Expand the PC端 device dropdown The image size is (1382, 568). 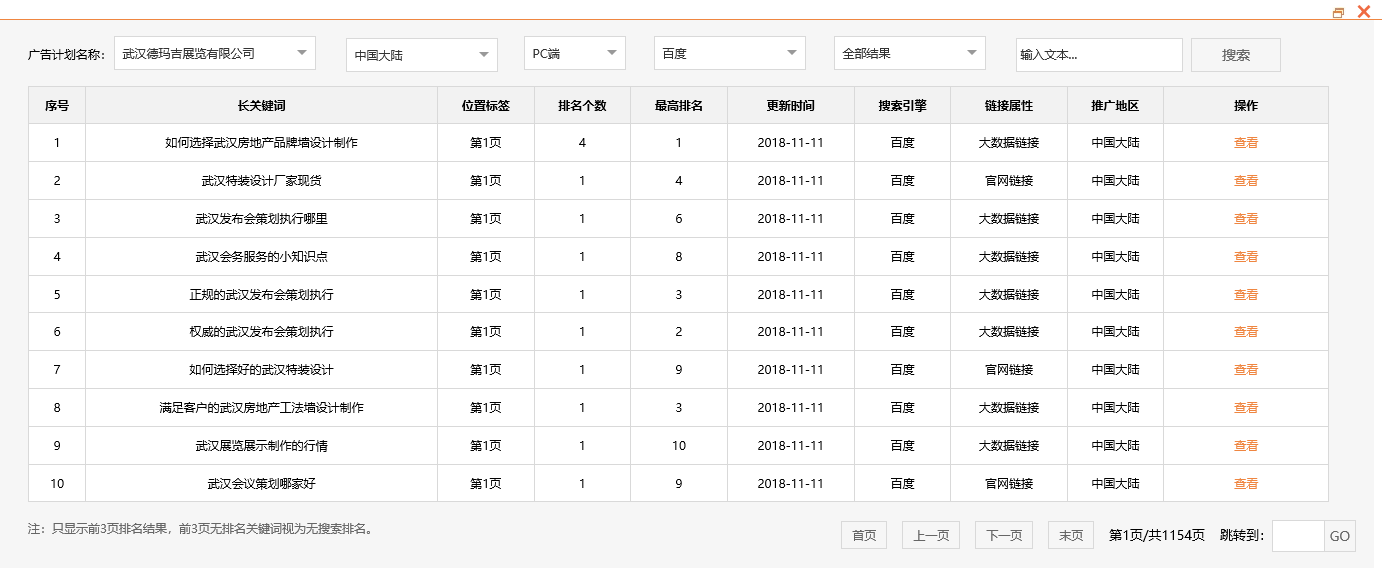[575, 53]
